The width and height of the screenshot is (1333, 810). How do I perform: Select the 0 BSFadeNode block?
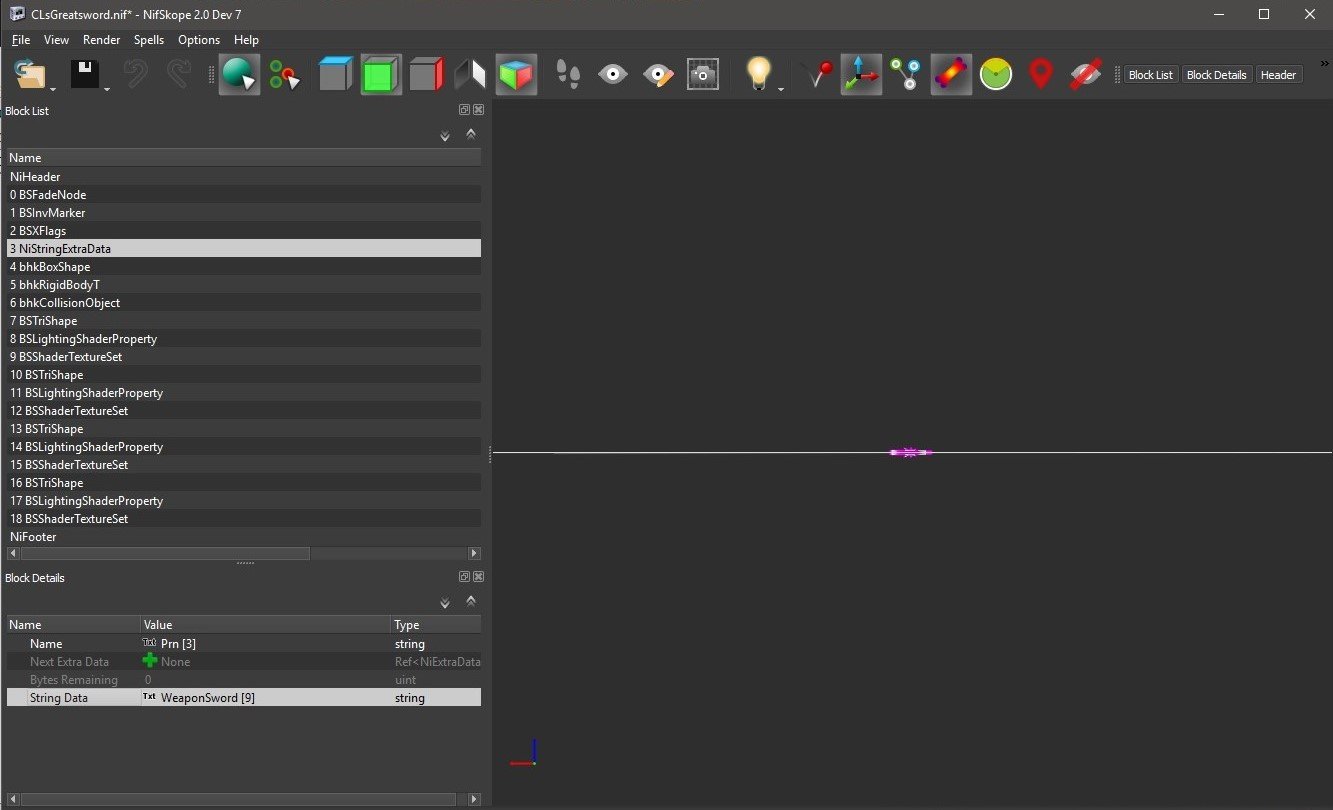[x=243, y=195]
